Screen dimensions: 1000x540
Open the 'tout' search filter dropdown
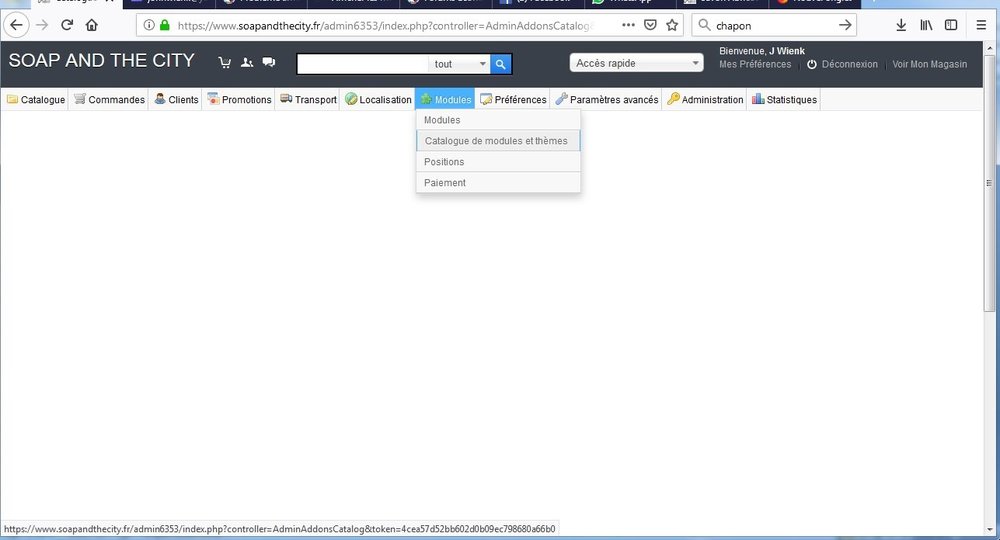coord(459,64)
